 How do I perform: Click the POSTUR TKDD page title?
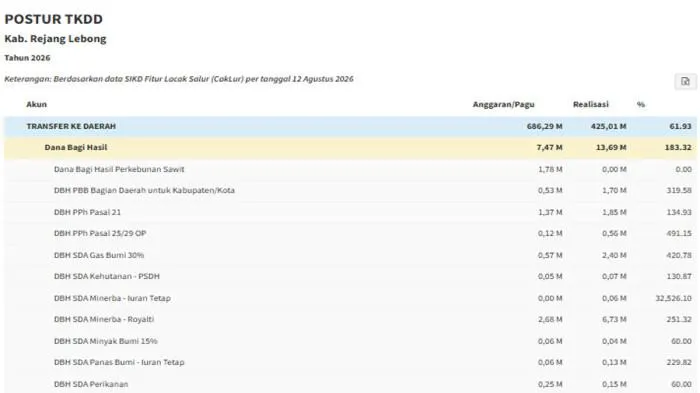(x=54, y=19)
